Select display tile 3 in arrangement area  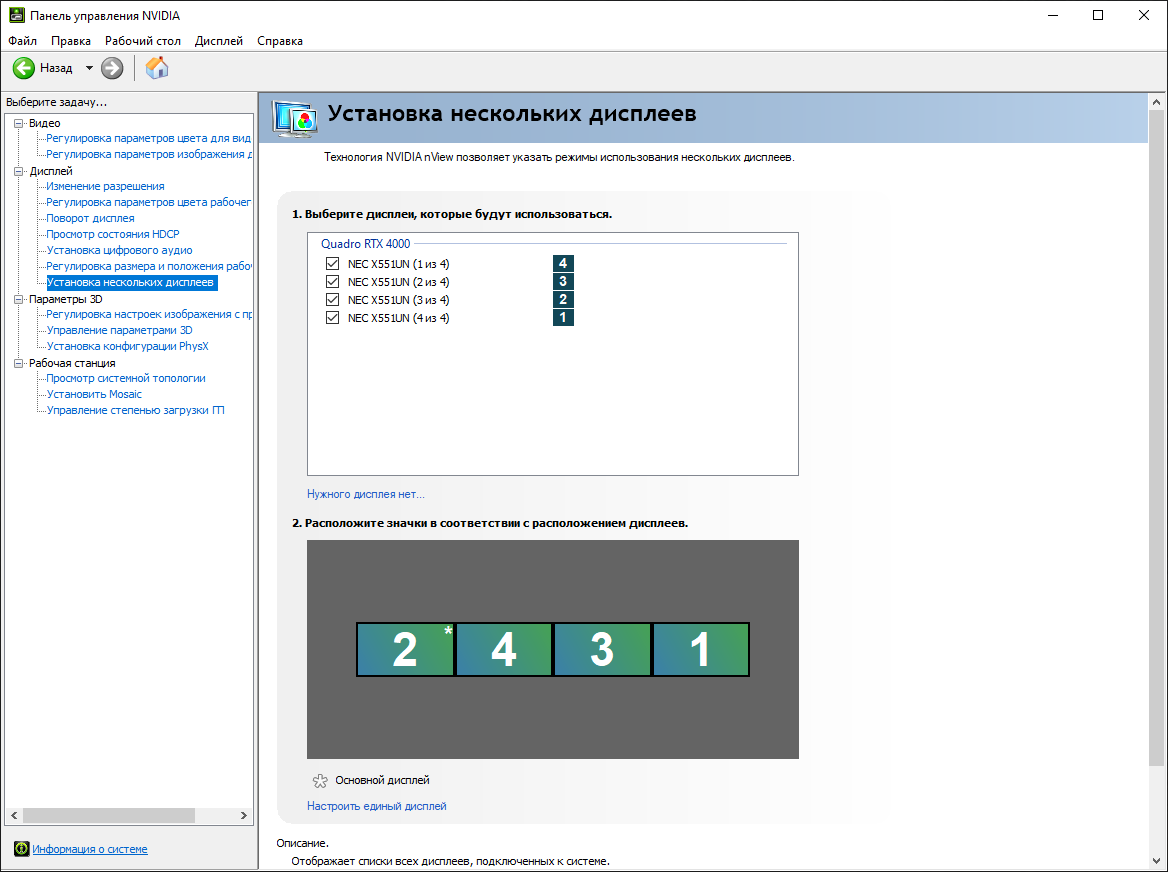coord(602,649)
